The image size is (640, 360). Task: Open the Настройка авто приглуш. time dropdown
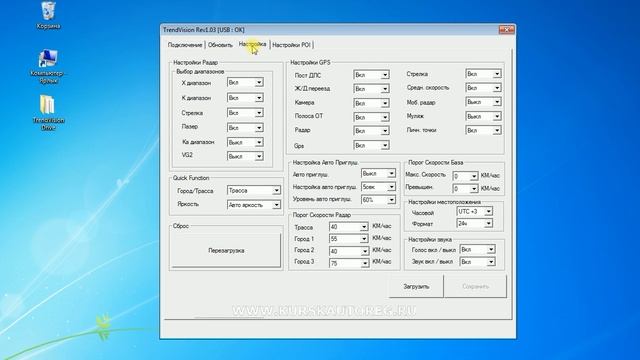[378, 187]
